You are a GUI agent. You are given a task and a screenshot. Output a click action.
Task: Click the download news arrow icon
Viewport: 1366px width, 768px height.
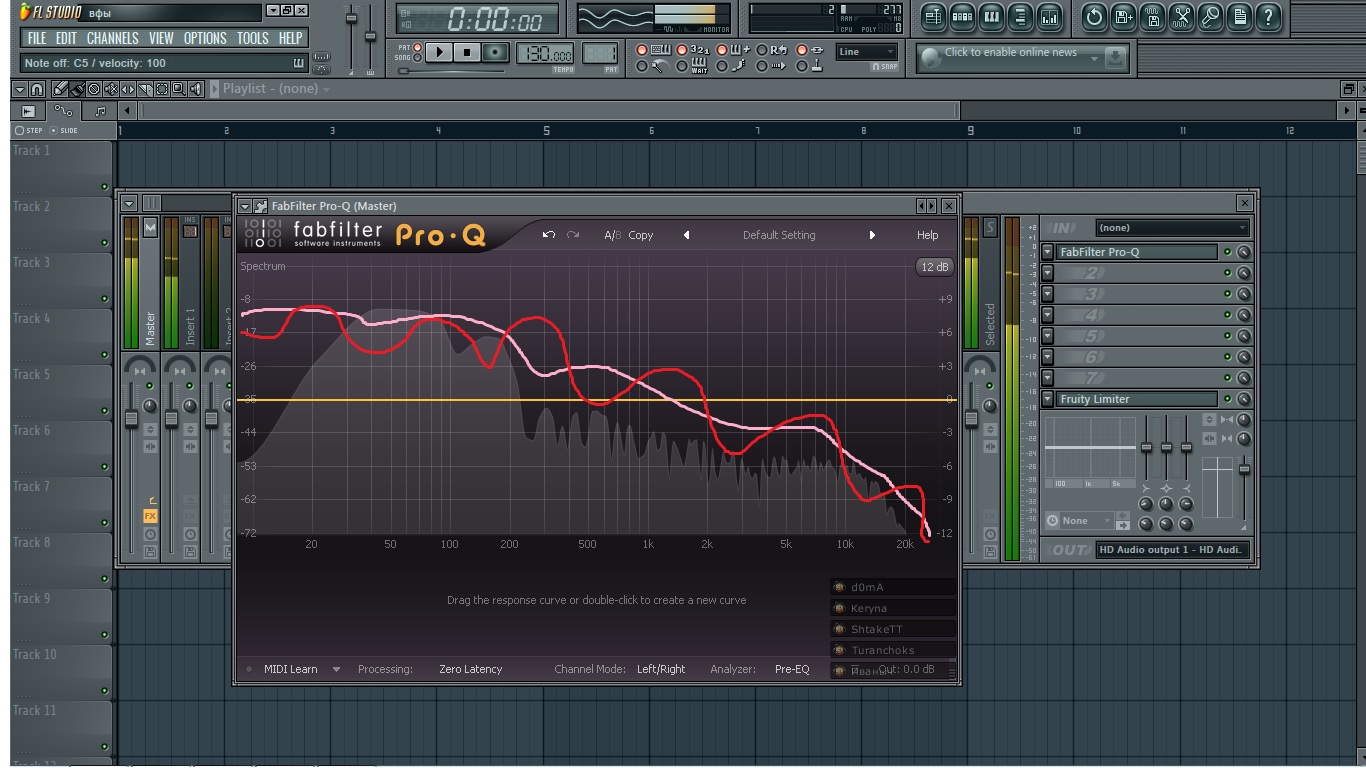coord(1116,57)
